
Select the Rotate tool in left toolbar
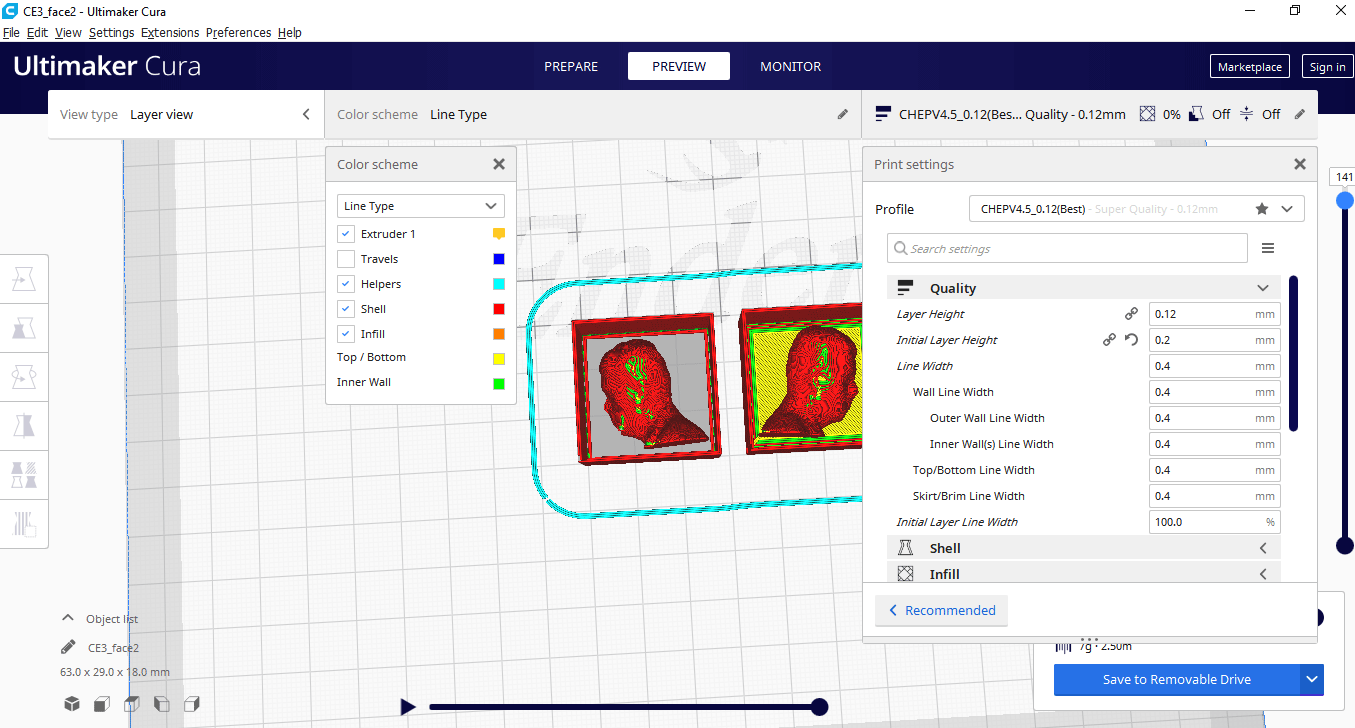pyautogui.click(x=24, y=377)
